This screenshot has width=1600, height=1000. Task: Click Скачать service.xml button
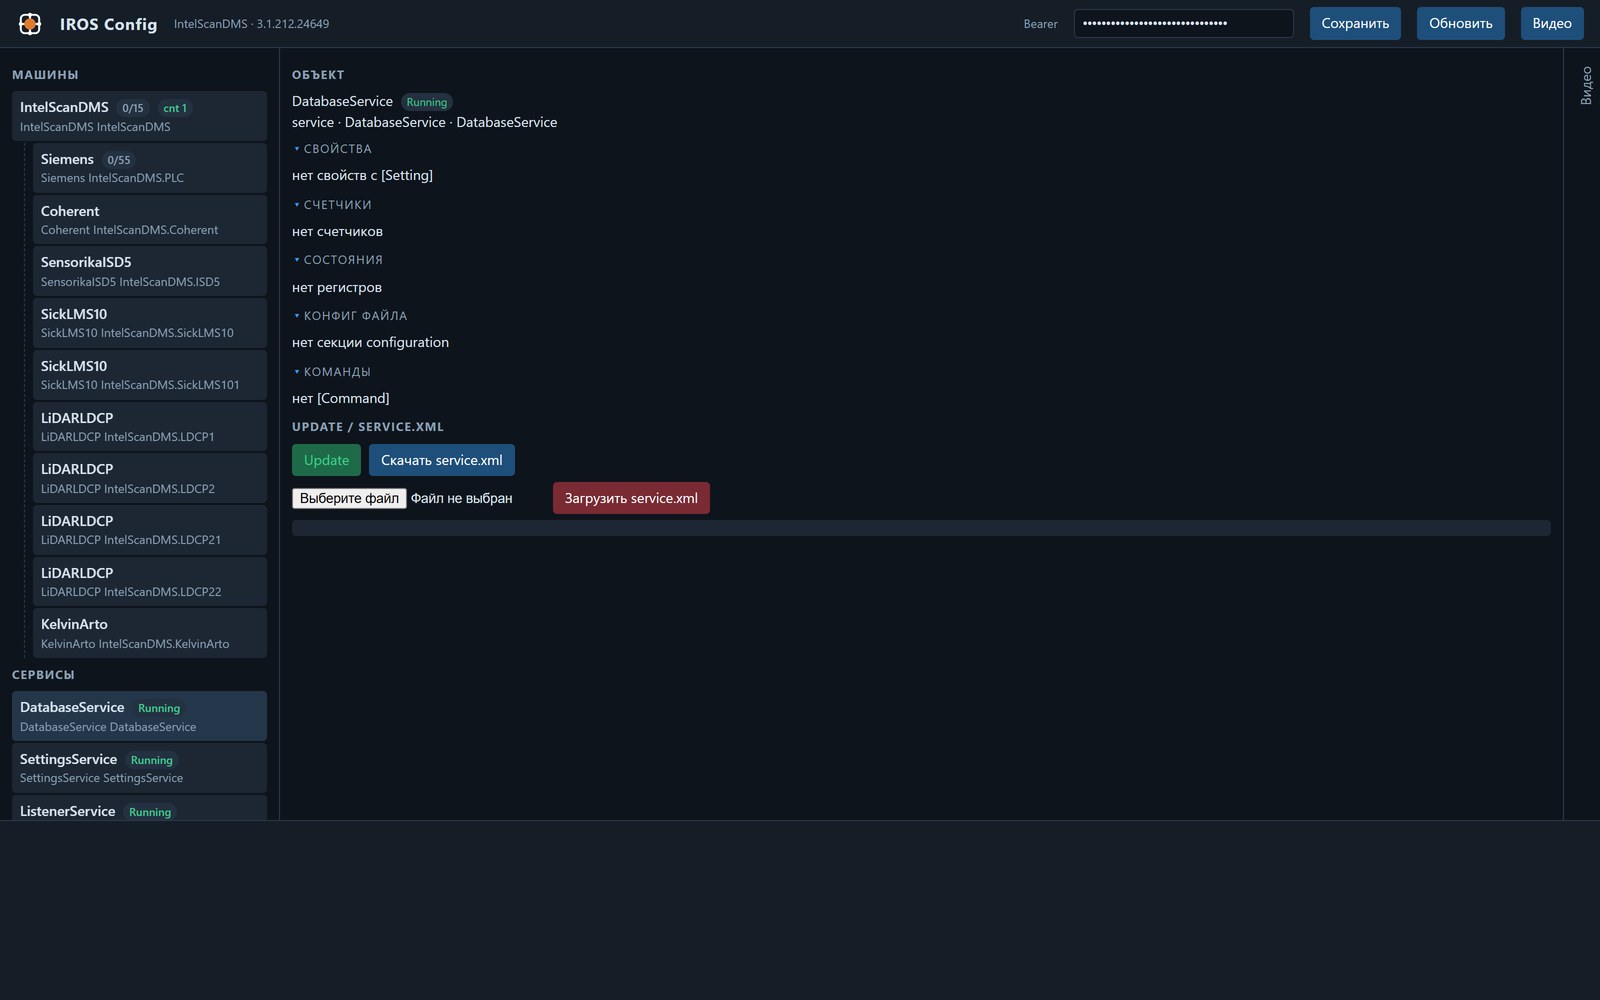[442, 460]
